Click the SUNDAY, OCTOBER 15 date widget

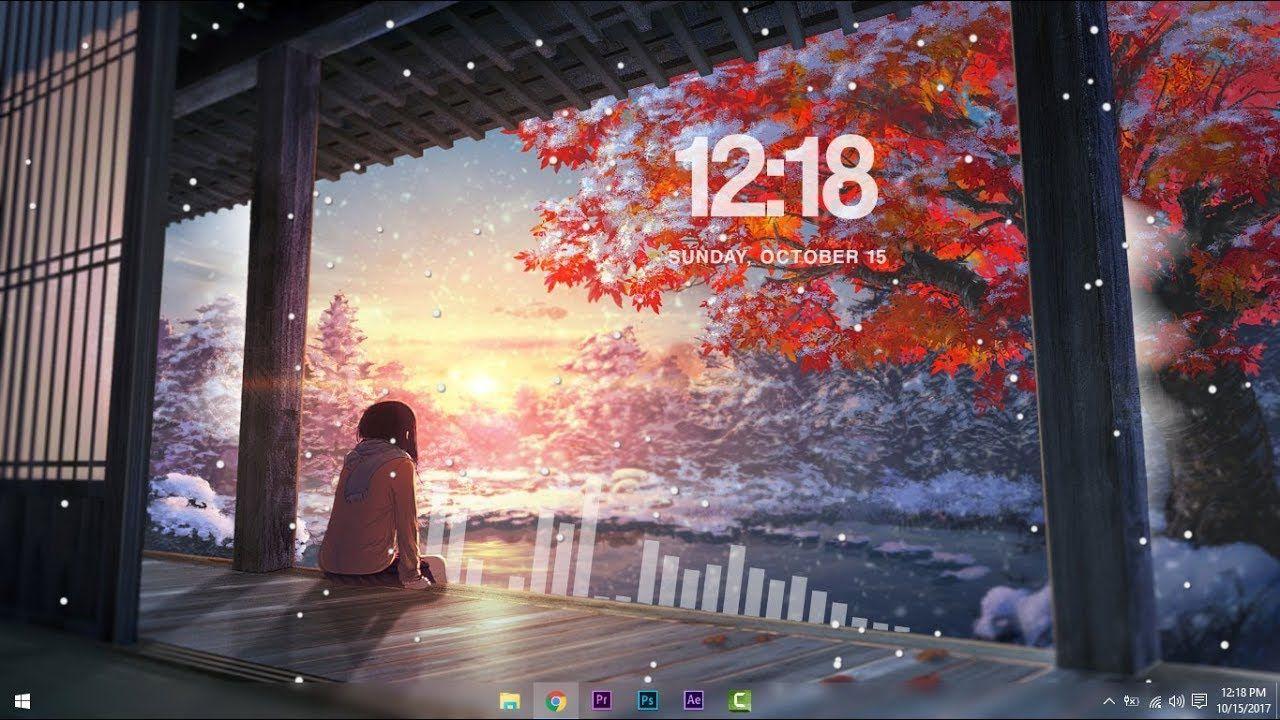click(x=777, y=256)
